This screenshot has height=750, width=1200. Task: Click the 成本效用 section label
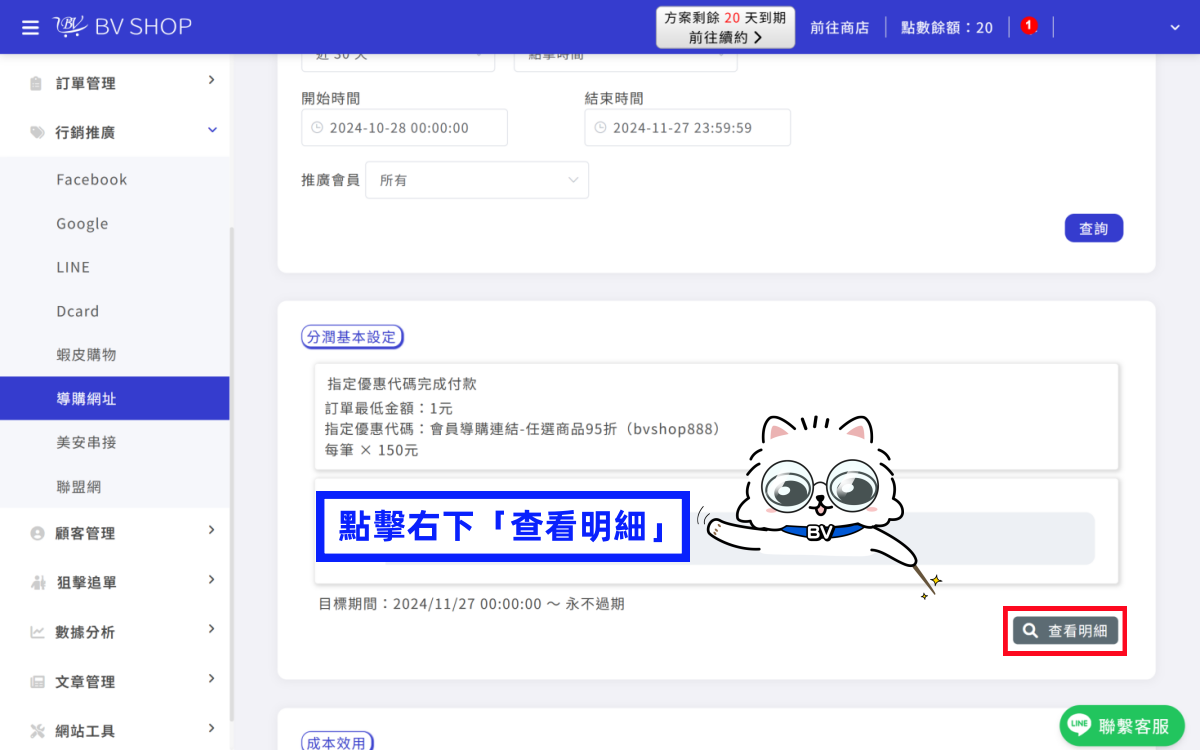point(338,742)
